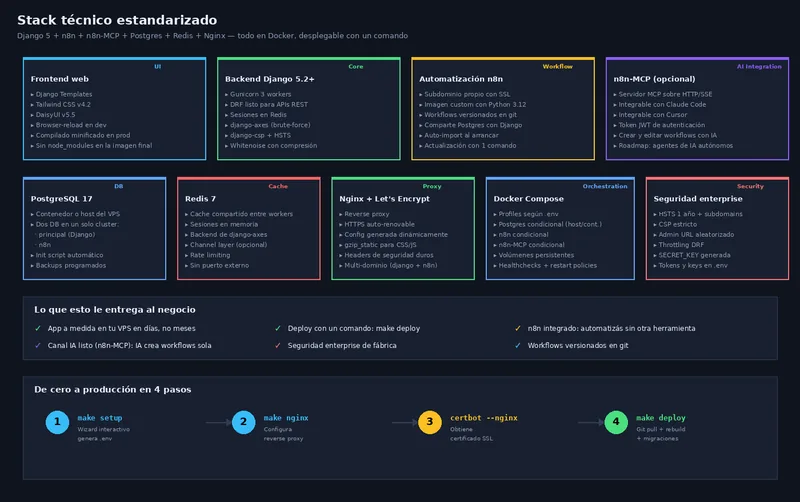Click the 'Token JWT de autenticación' bullet

(659, 125)
